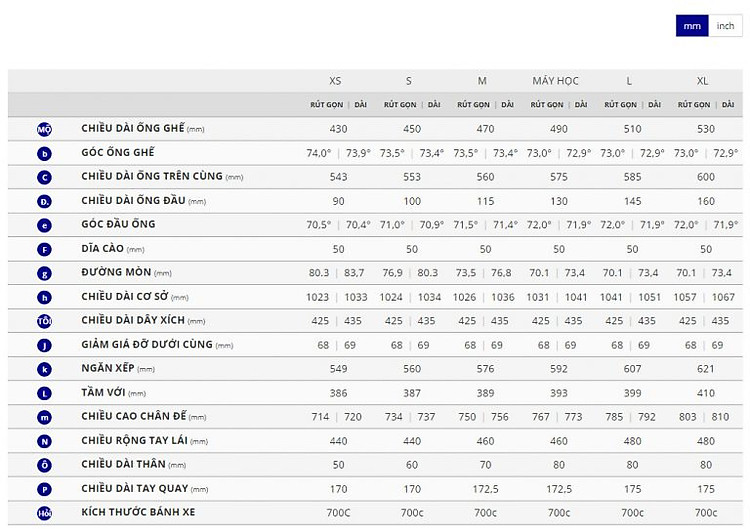Click the 'F' icon for Dĩa cào
The width and height of the screenshot is (750, 529).
[x=44, y=249]
